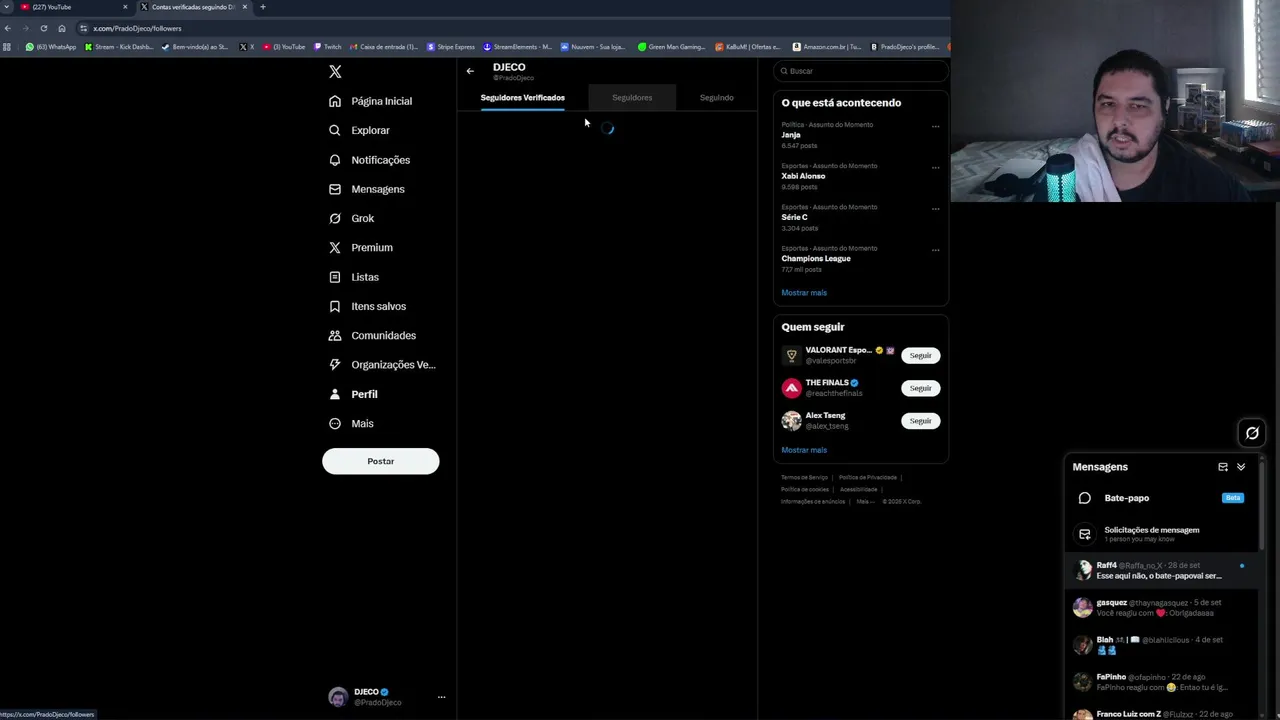Open more options for Série C trend

pyautogui.click(x=935, y=208)
